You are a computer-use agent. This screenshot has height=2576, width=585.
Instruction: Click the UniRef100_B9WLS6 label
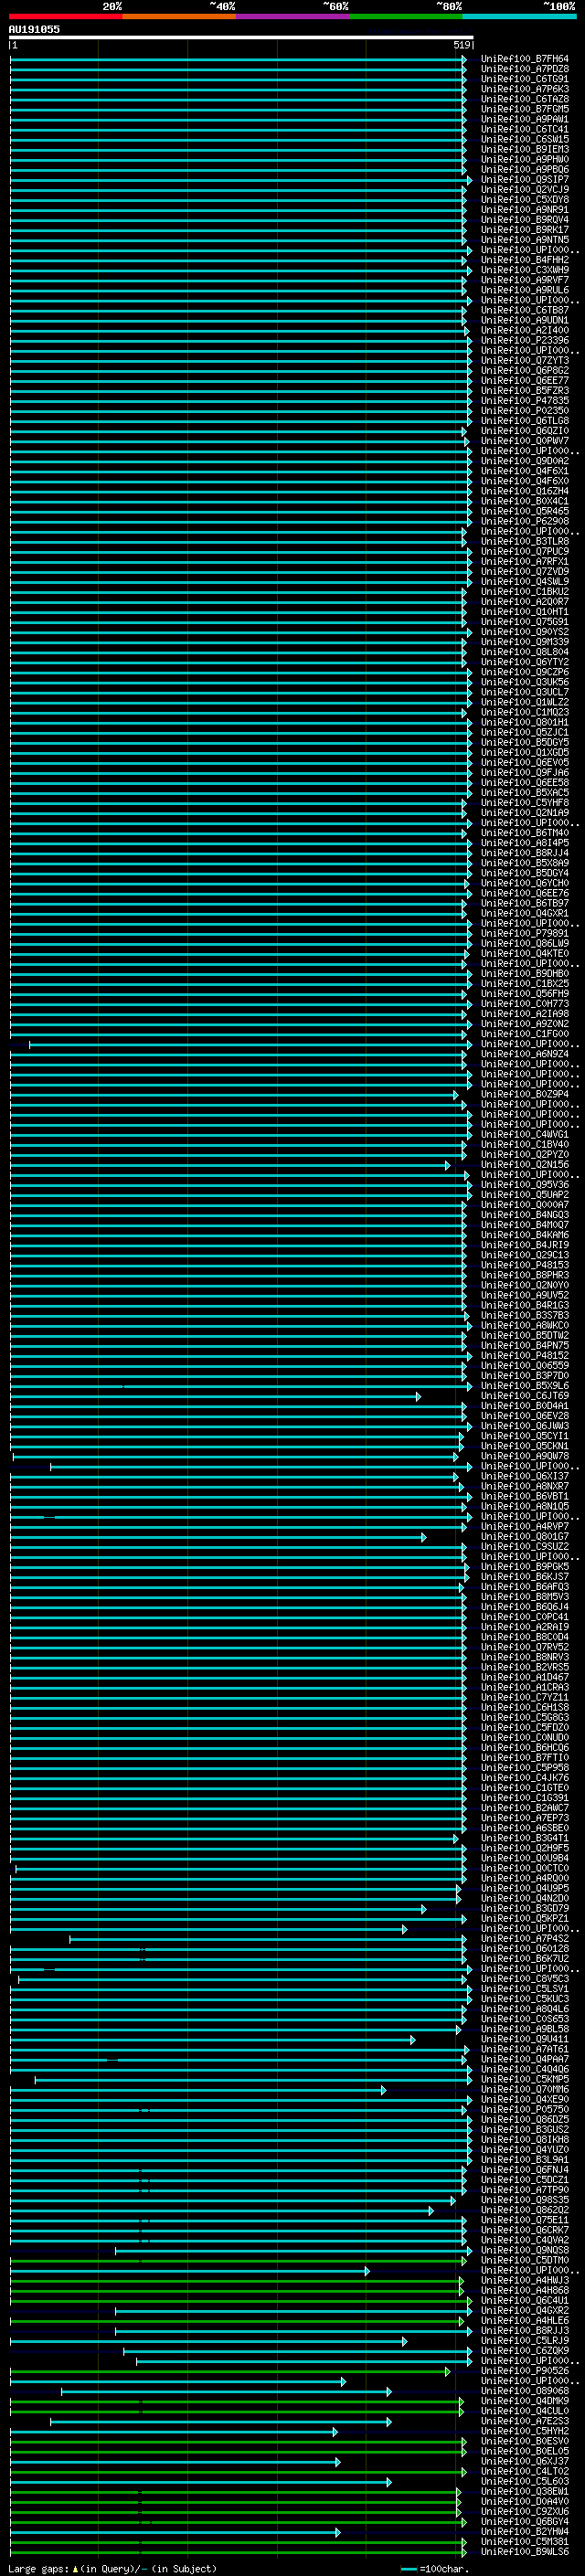(x=524, y=2552)
